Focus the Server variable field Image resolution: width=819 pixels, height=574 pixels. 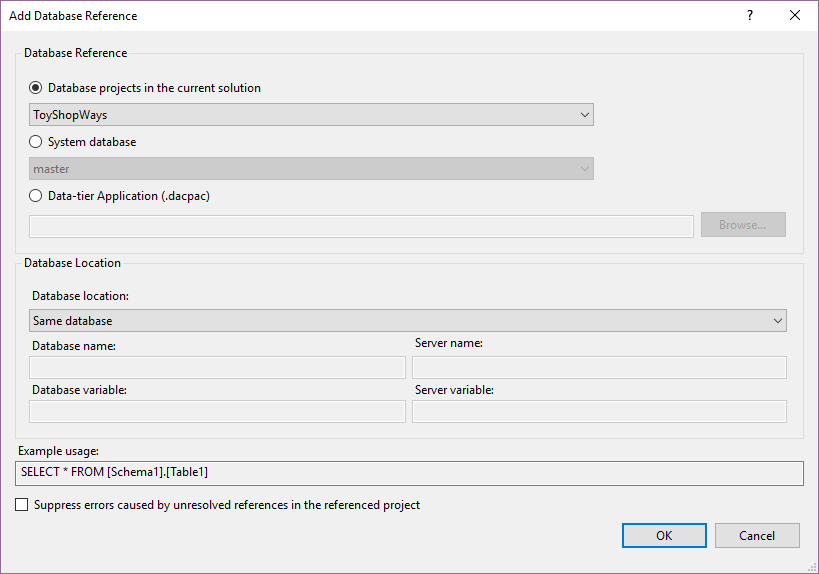coord(599,411)
